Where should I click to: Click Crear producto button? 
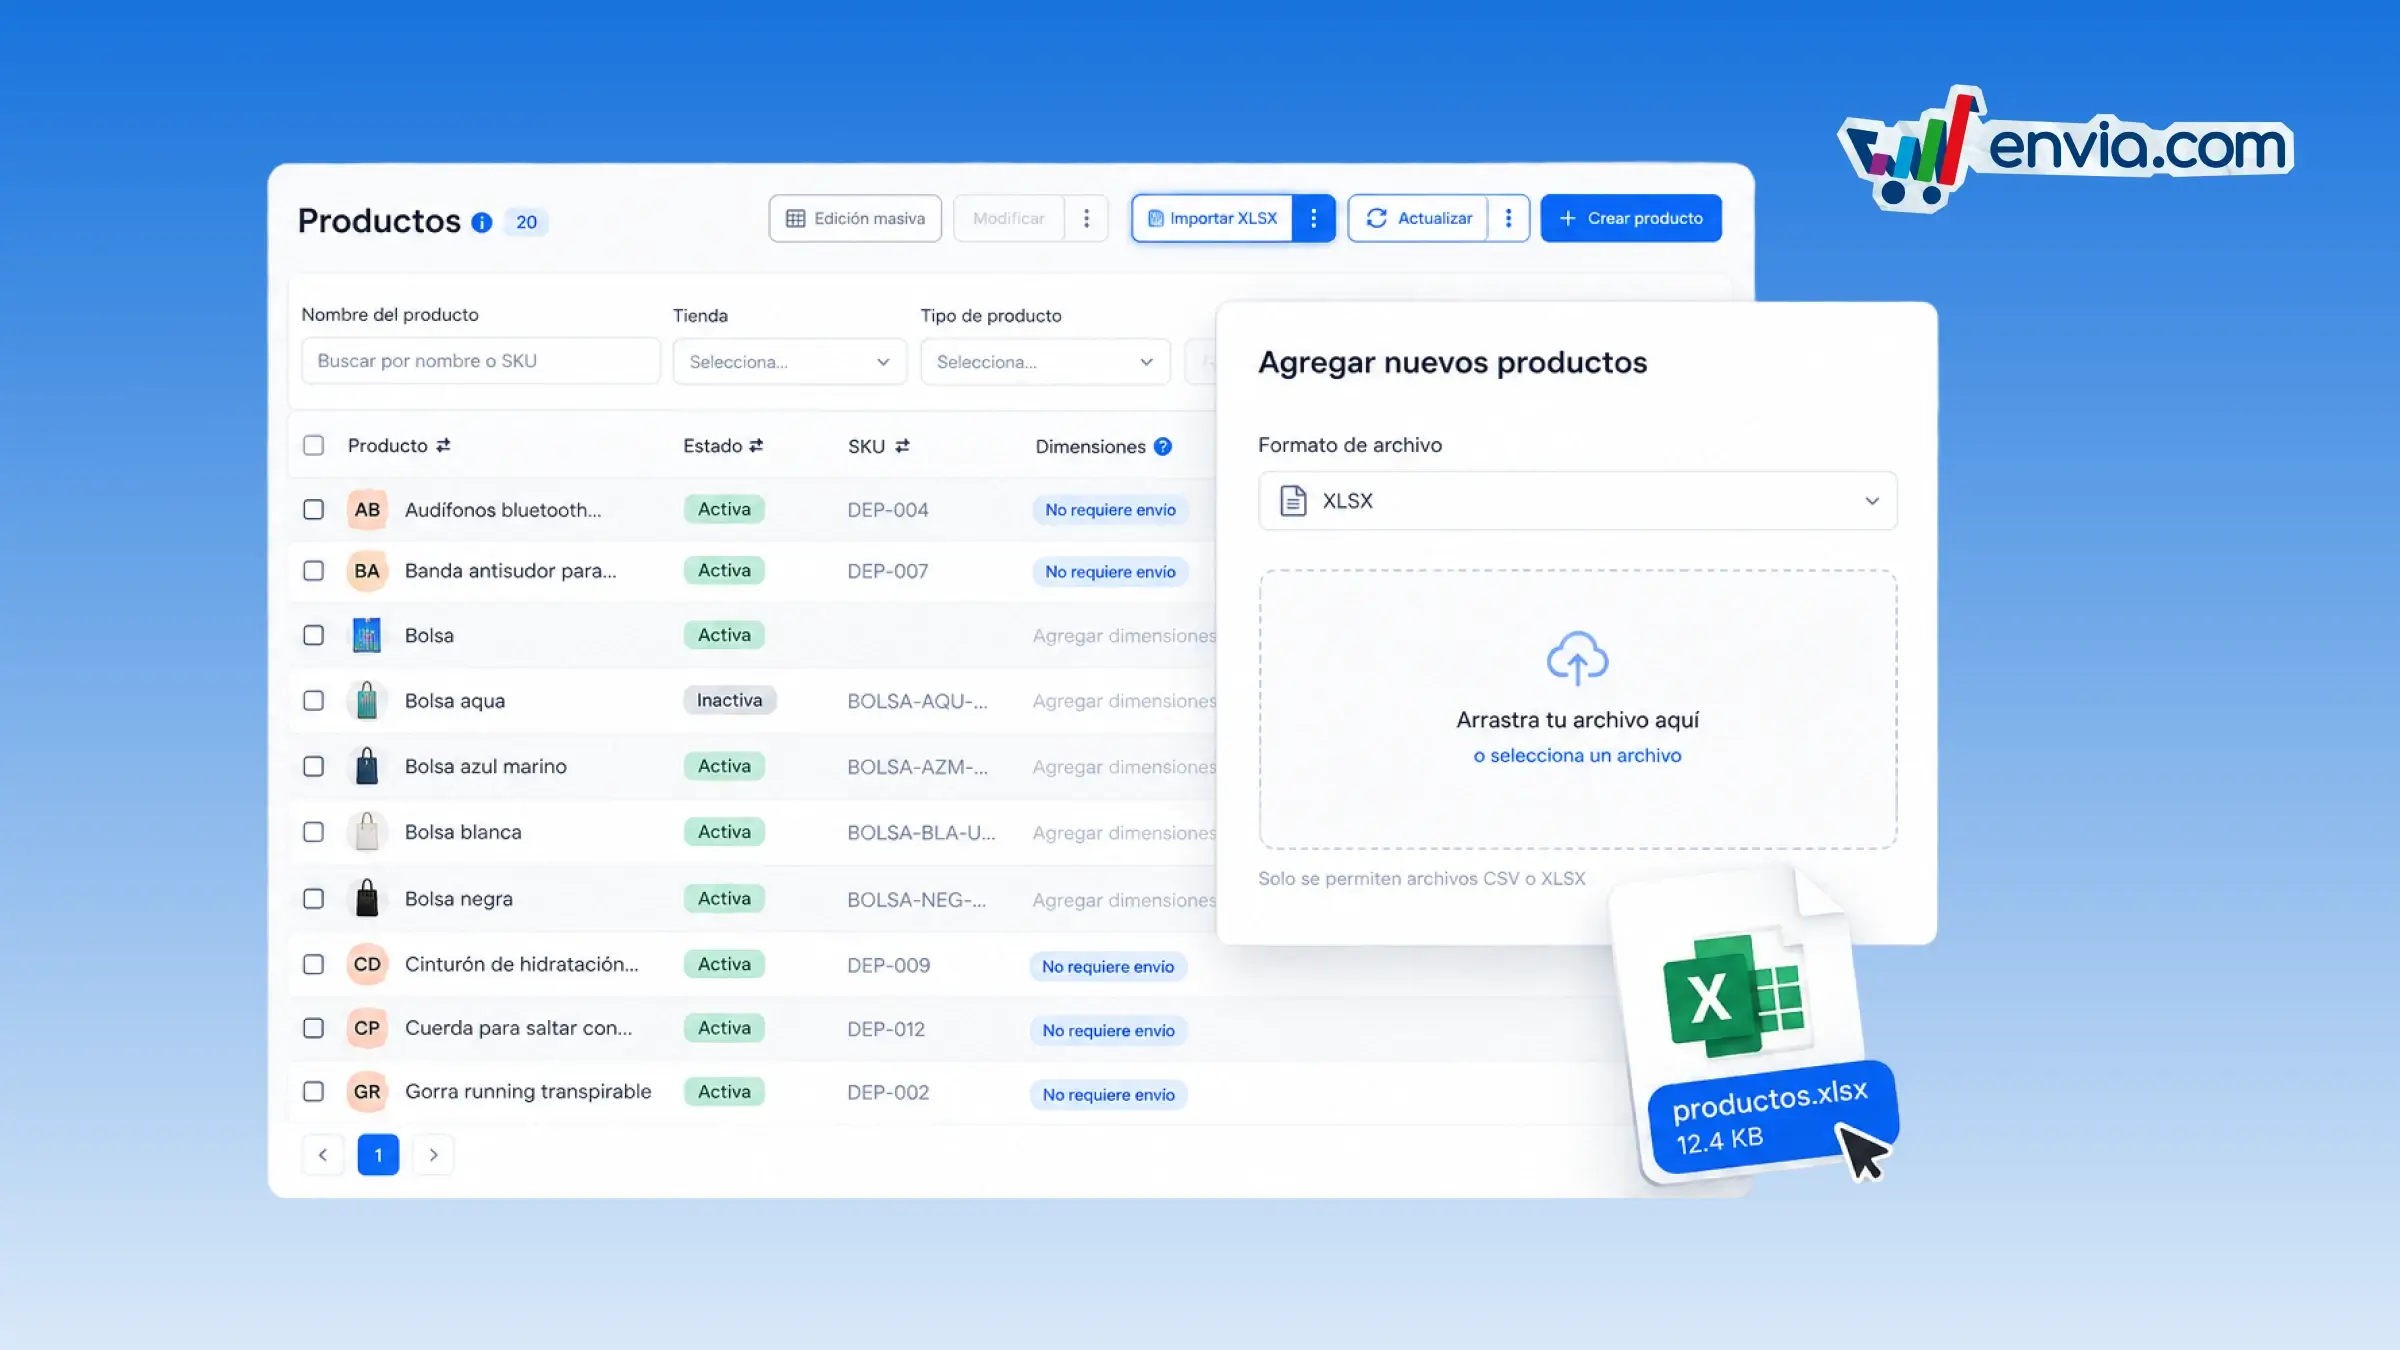point(1631,218)
